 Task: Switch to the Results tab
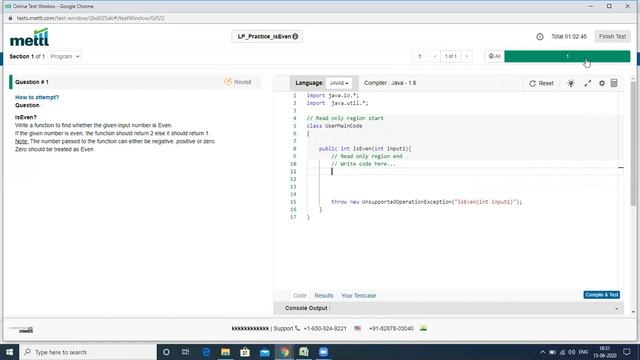click(324, 296)
